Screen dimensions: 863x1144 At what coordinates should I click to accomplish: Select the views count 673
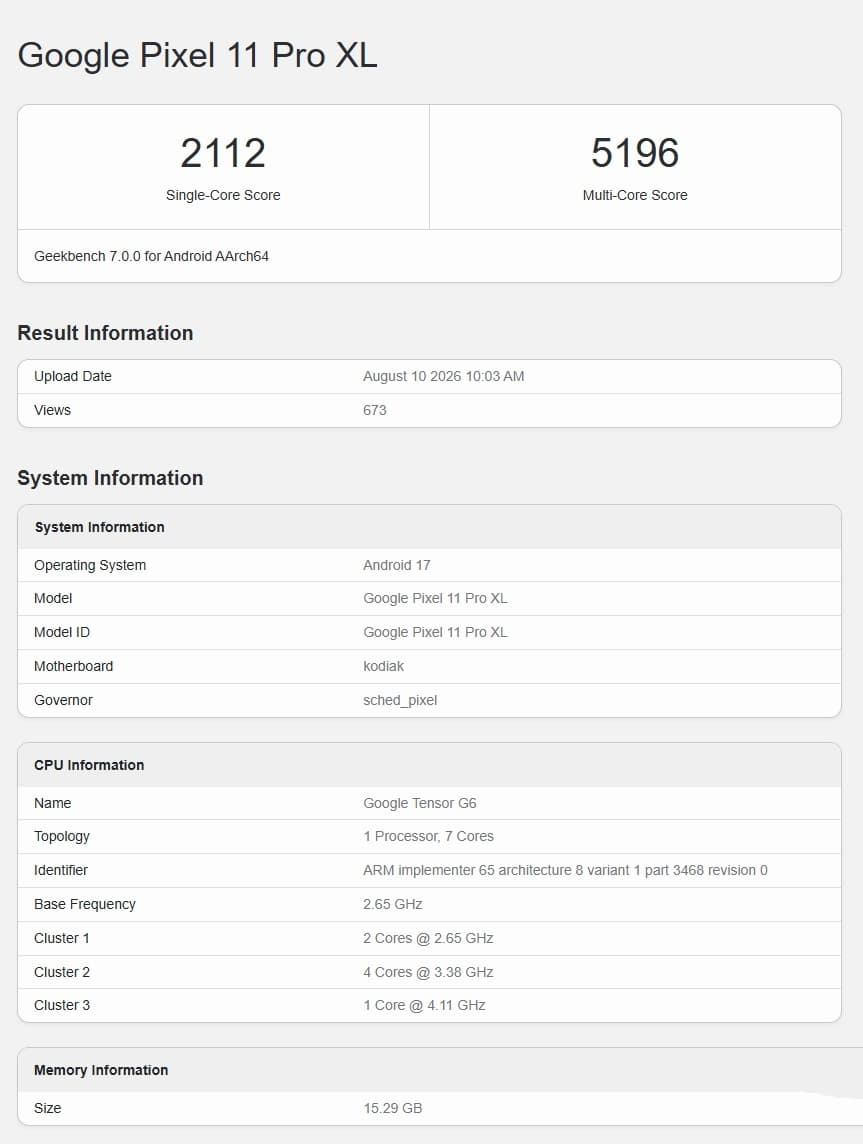click(374, 410)
